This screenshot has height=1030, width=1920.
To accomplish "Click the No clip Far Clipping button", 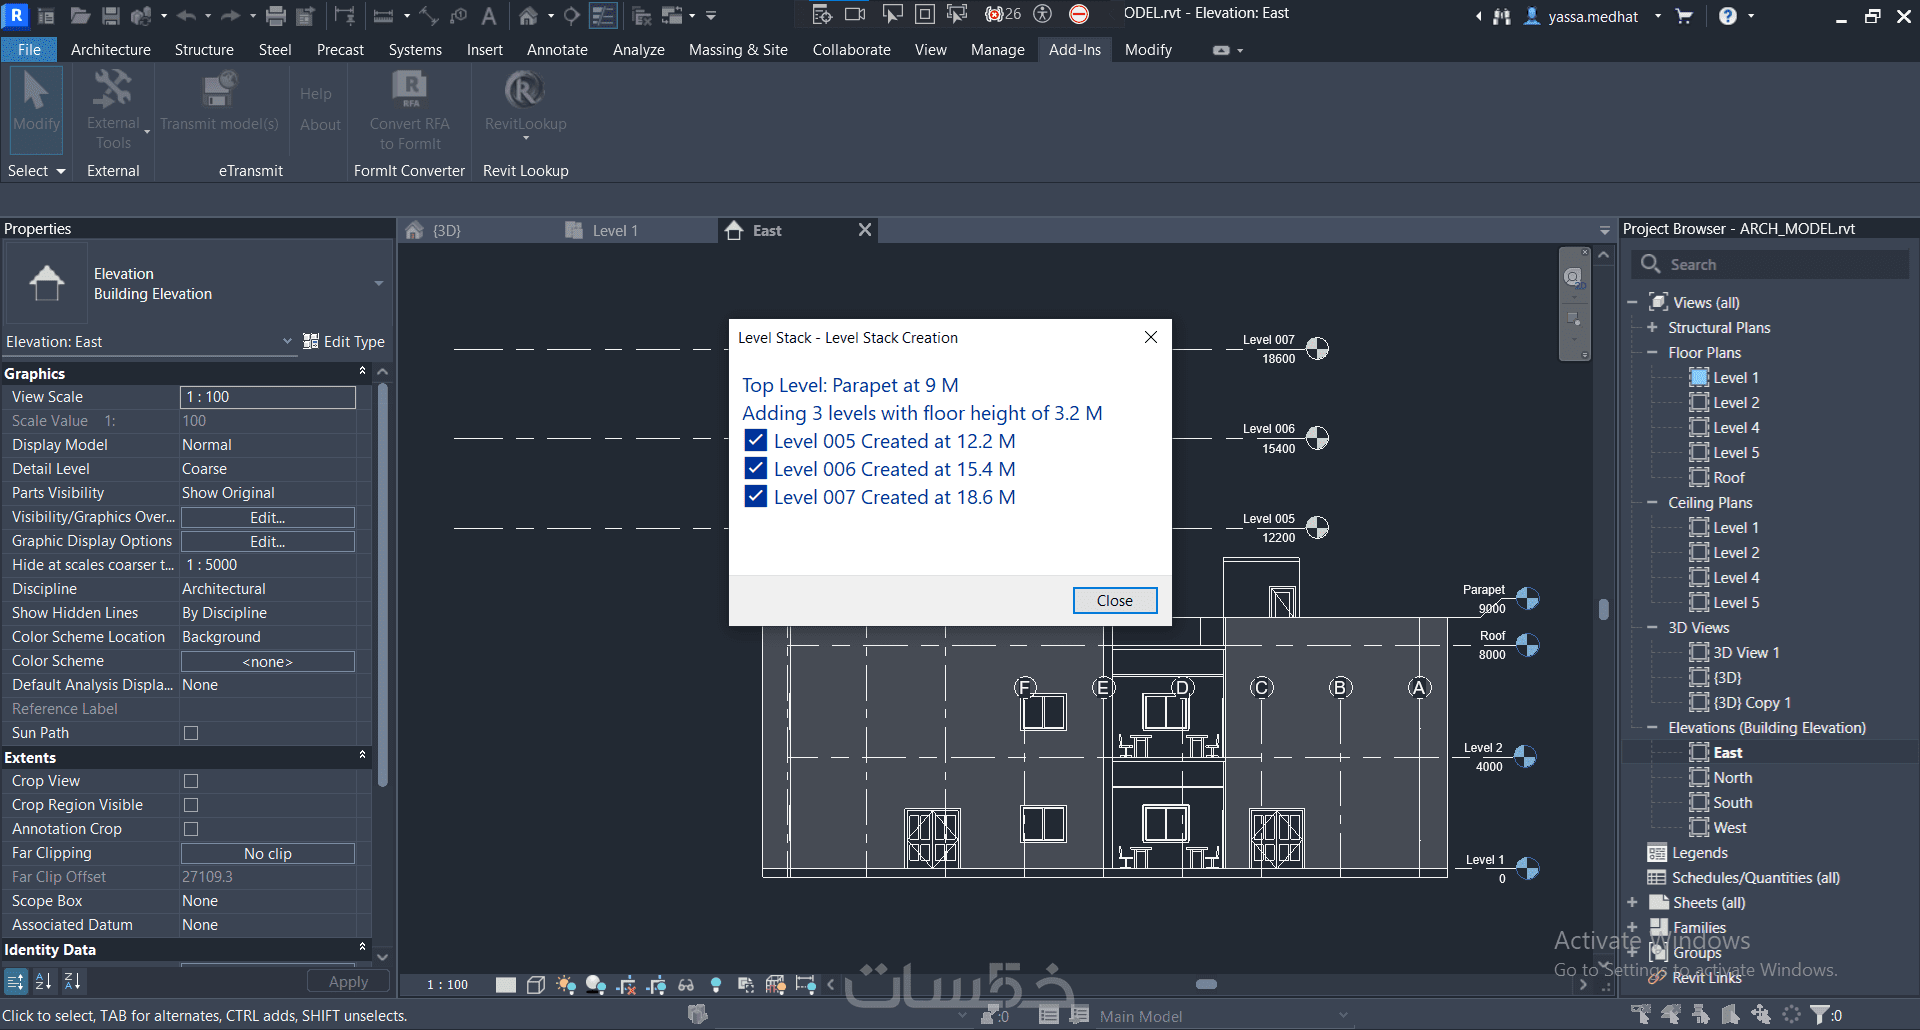I will click(267, 853).
